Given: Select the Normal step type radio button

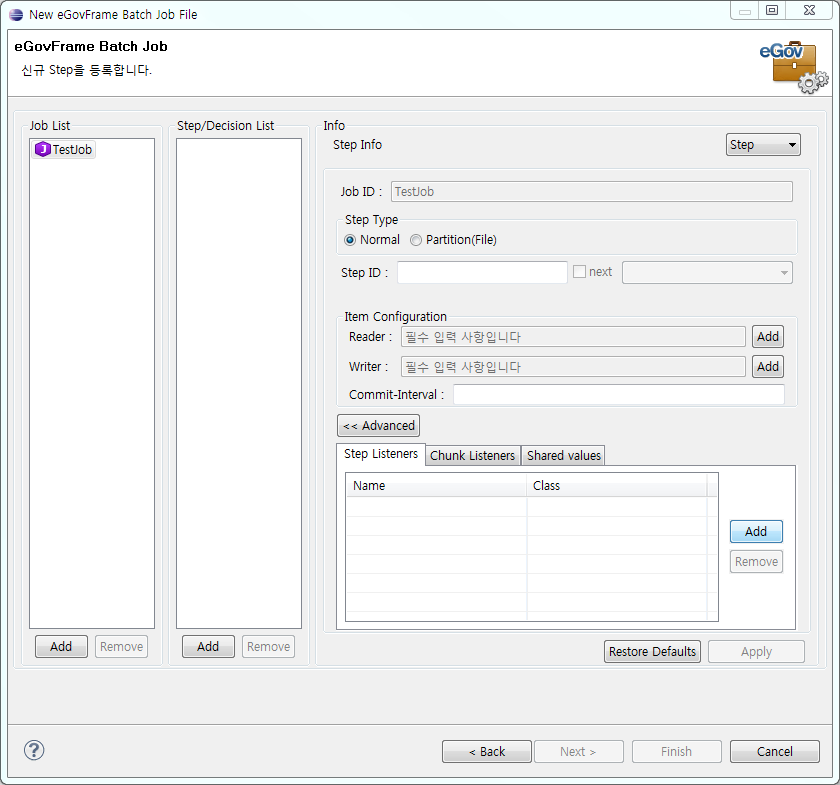Looking at the screenshot, I should pos(350,240).
